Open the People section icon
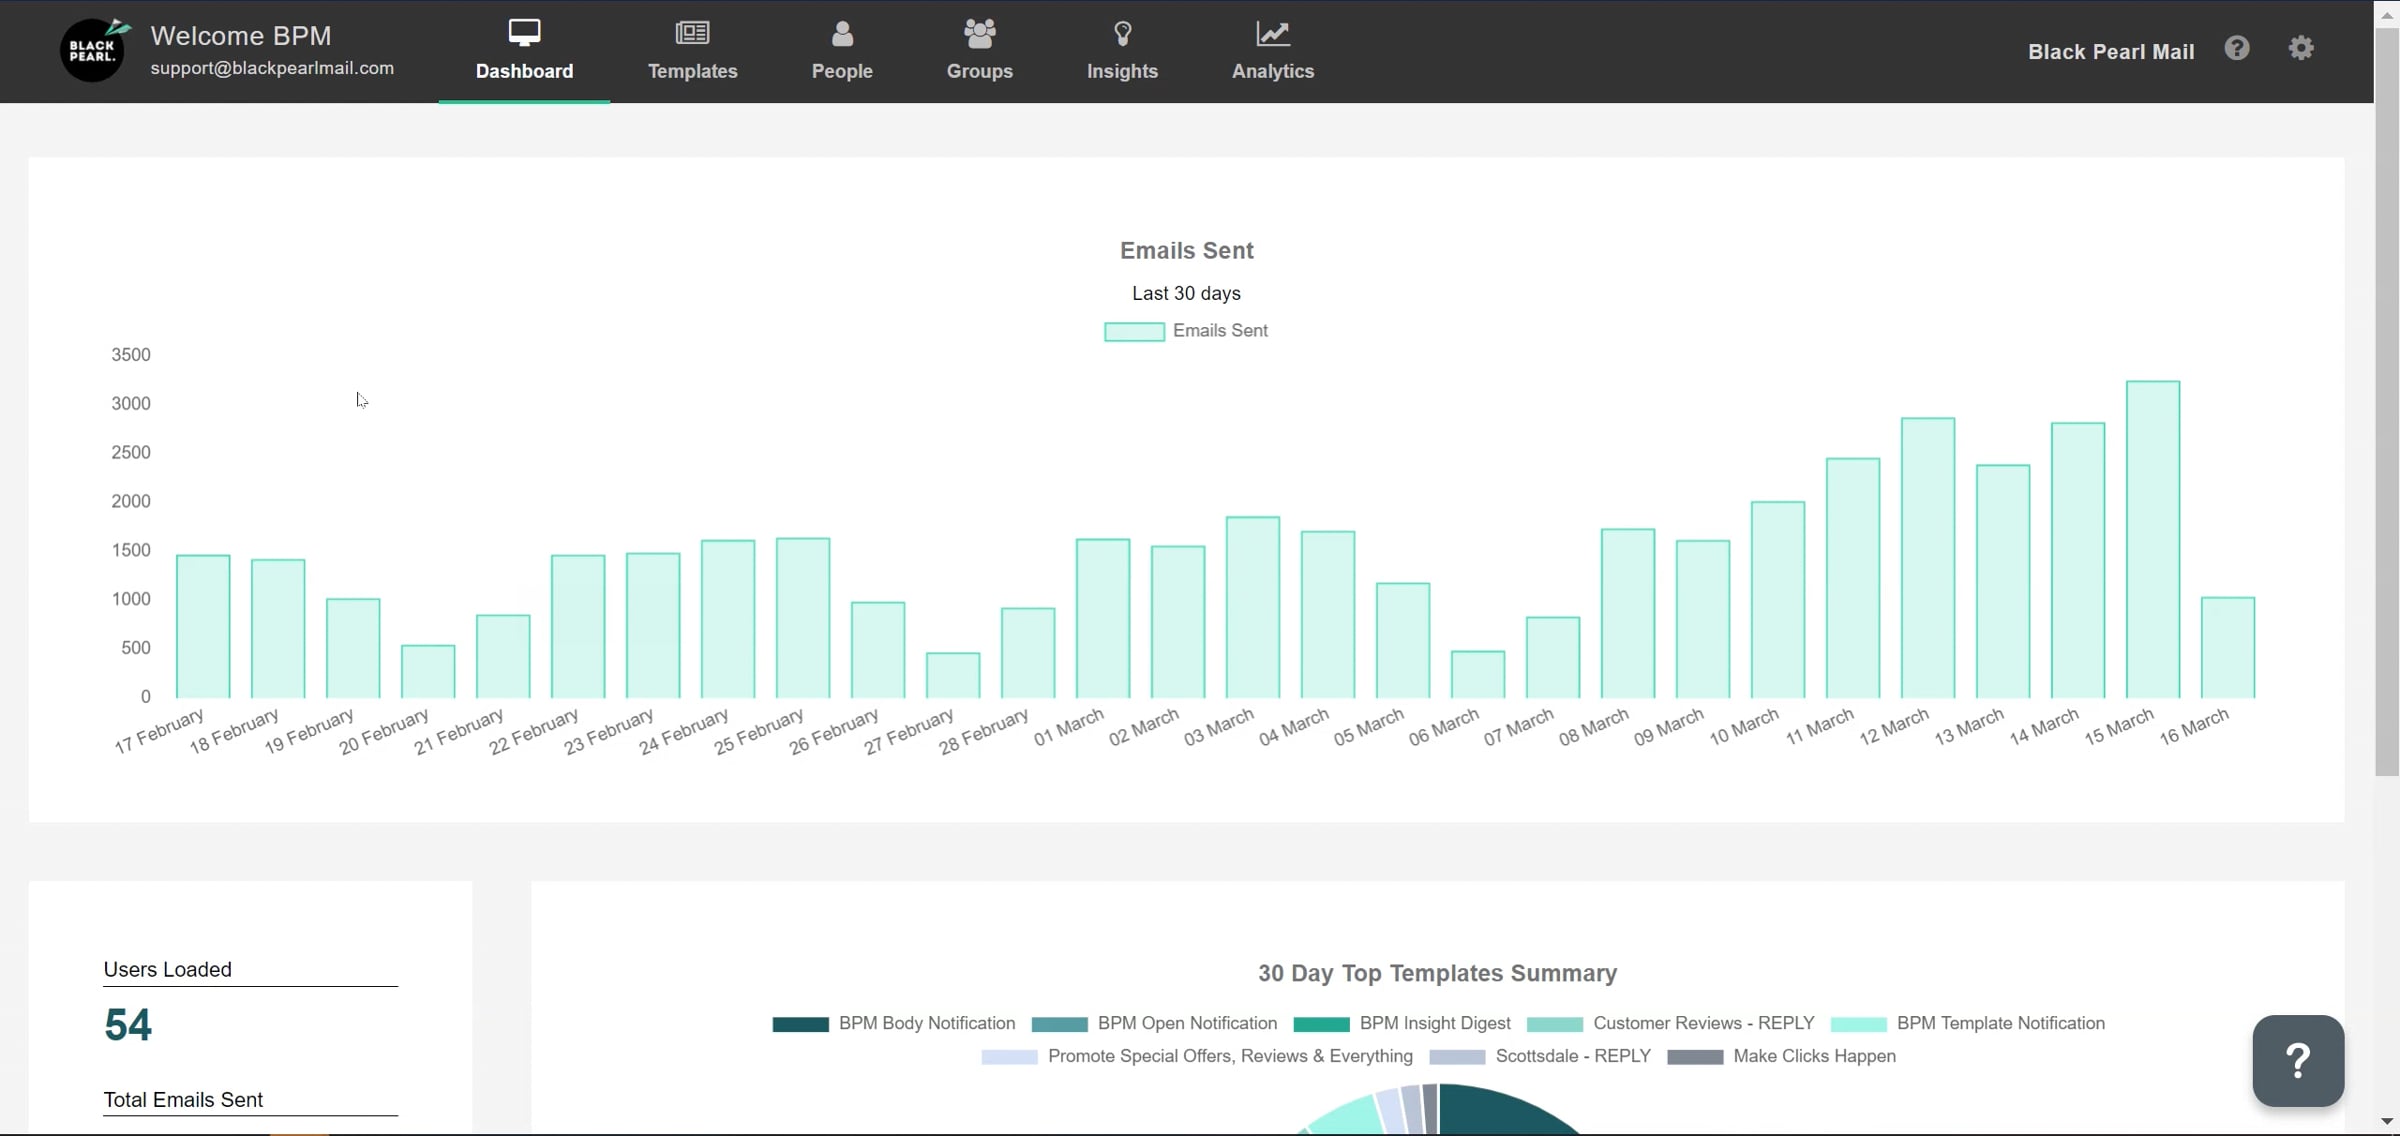 click(x=842, y=33)
